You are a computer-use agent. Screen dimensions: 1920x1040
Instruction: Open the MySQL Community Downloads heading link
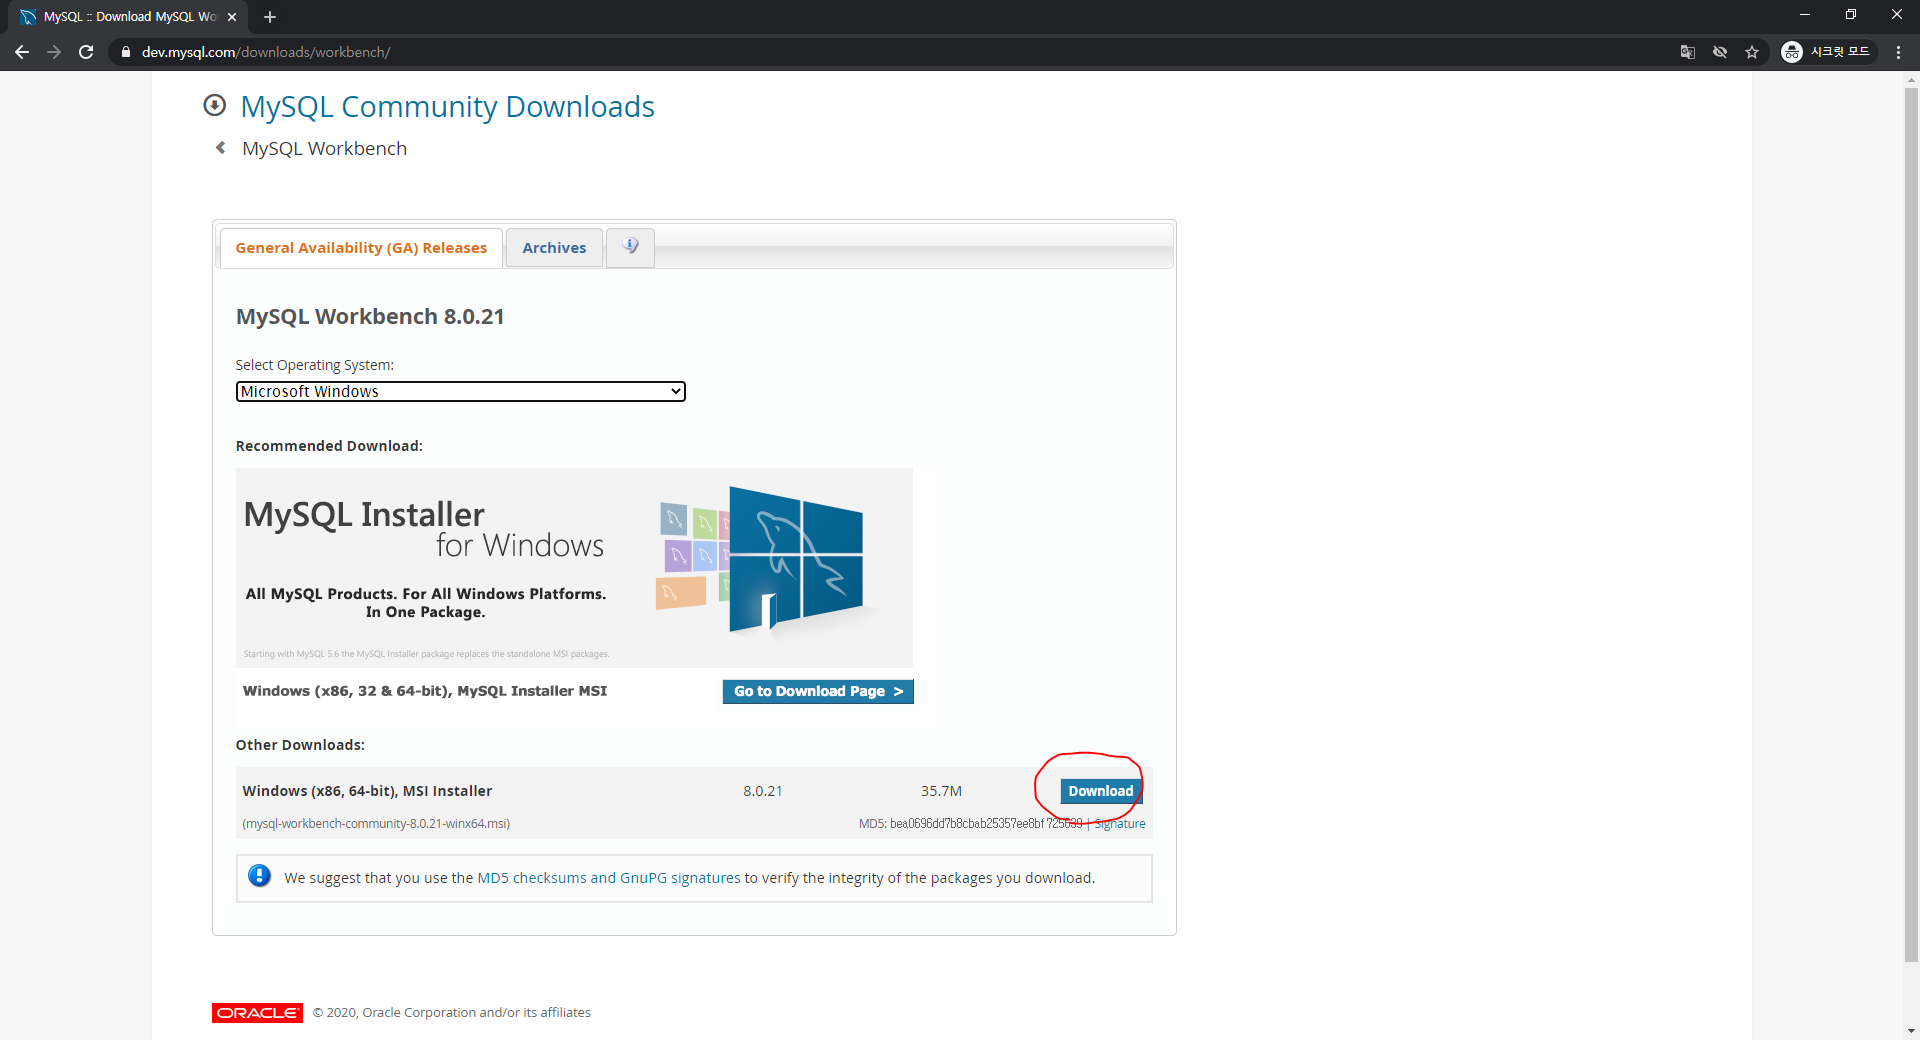tap(447, 106)
